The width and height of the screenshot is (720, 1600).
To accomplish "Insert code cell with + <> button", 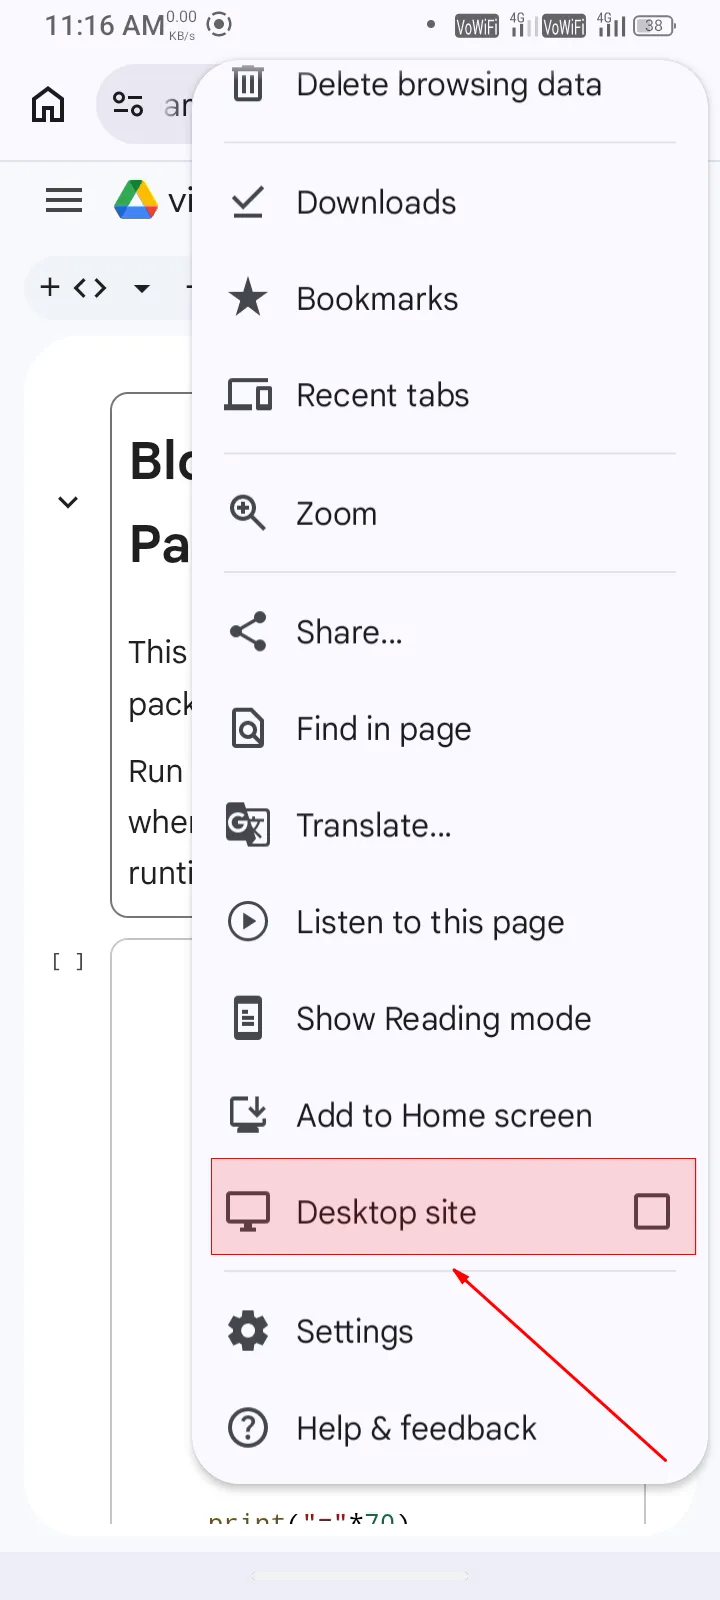I will 74,288.
